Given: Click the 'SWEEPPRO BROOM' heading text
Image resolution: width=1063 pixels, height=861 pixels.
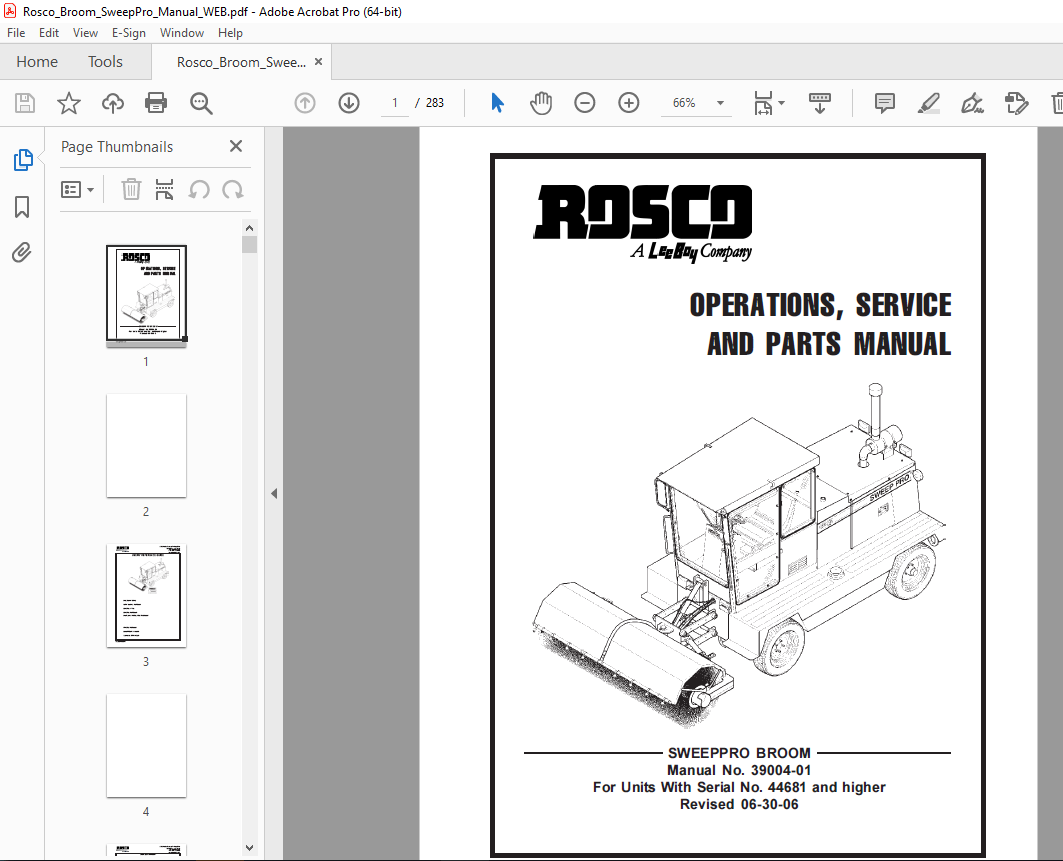Looking at the screenshot, I should tap(739, 753).
